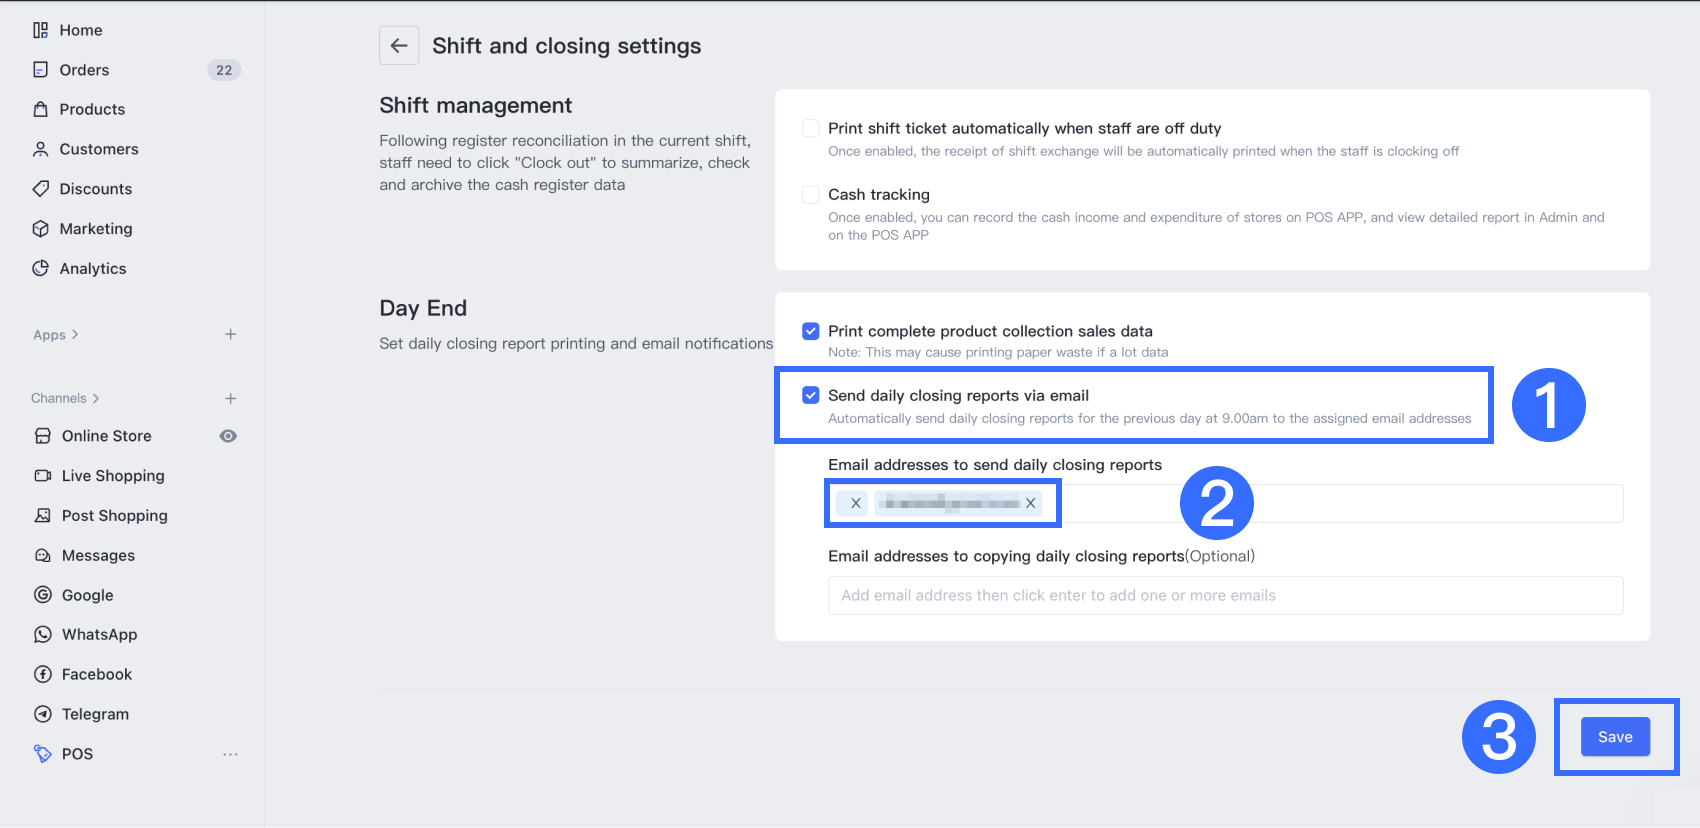The width and height of the screenshot is (1700, 828).
Task: Click the Telegram channel icon
Action: coord(43,714)
